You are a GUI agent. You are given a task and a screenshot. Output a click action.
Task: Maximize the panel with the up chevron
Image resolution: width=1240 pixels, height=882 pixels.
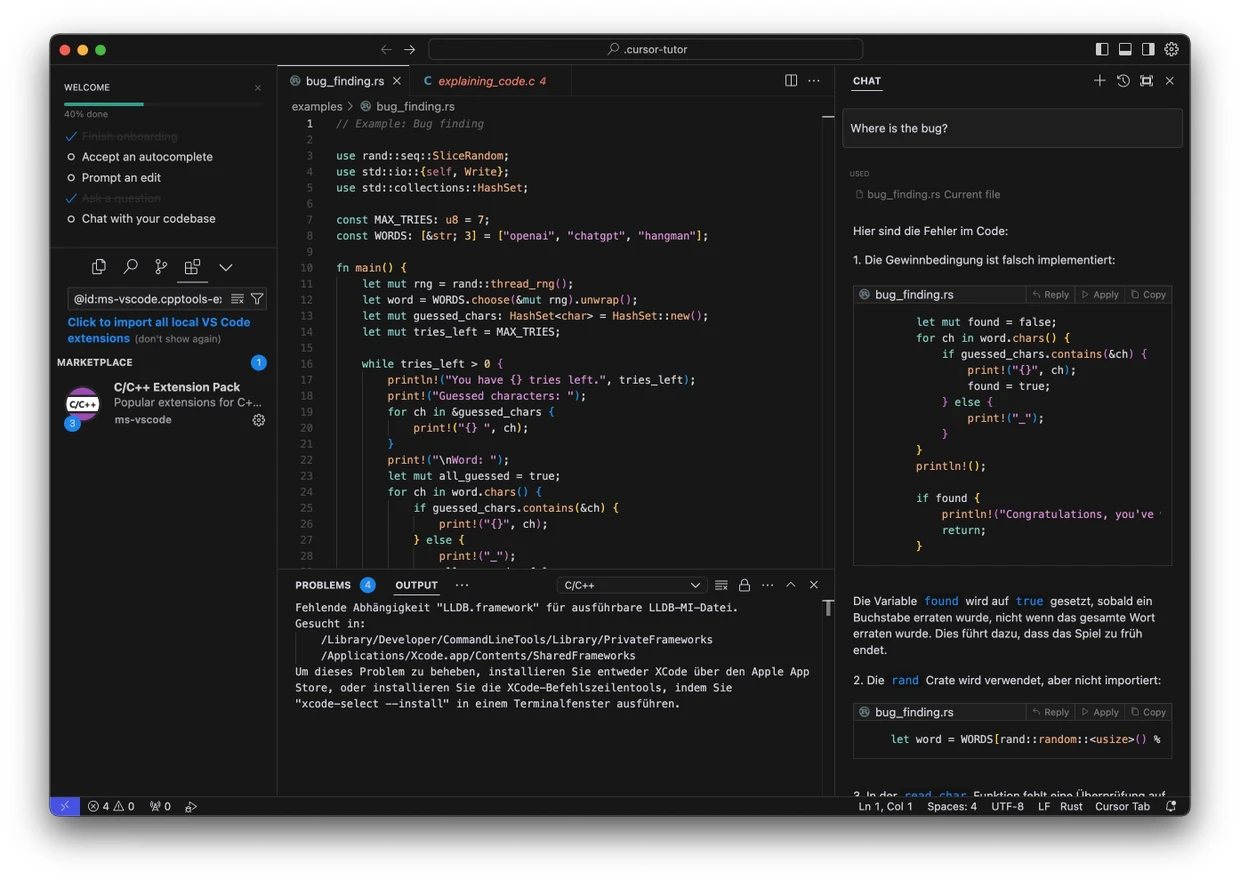pos(790,585)
